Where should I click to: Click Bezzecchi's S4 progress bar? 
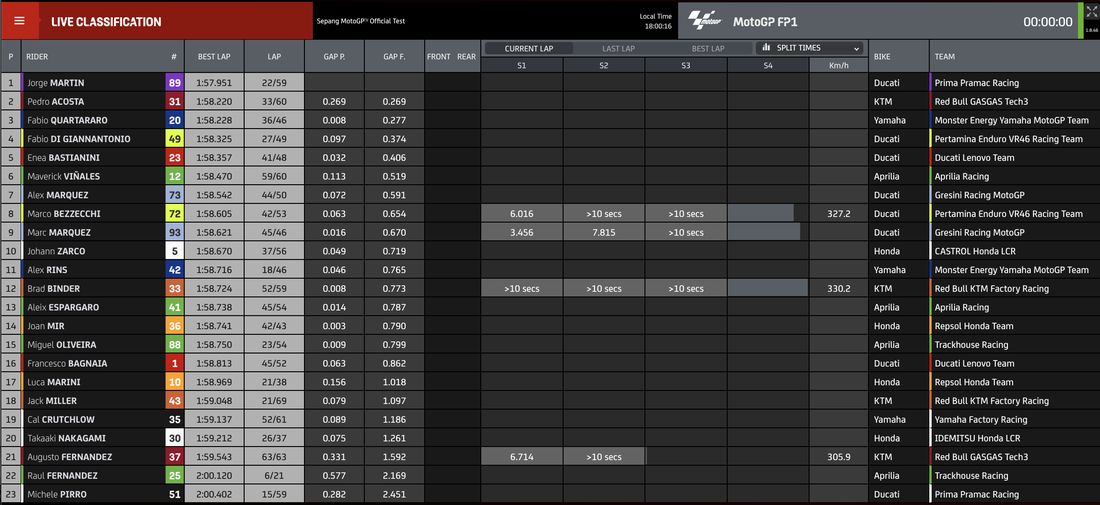(x=761, y=213)
